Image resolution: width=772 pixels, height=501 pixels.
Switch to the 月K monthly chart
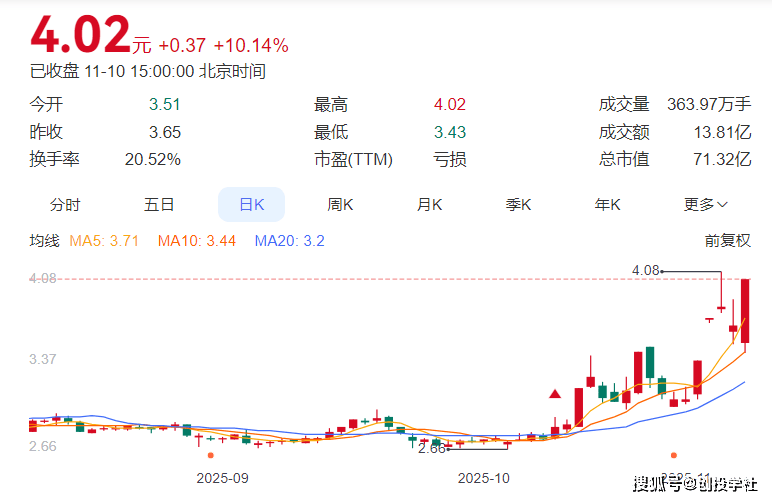430,205
